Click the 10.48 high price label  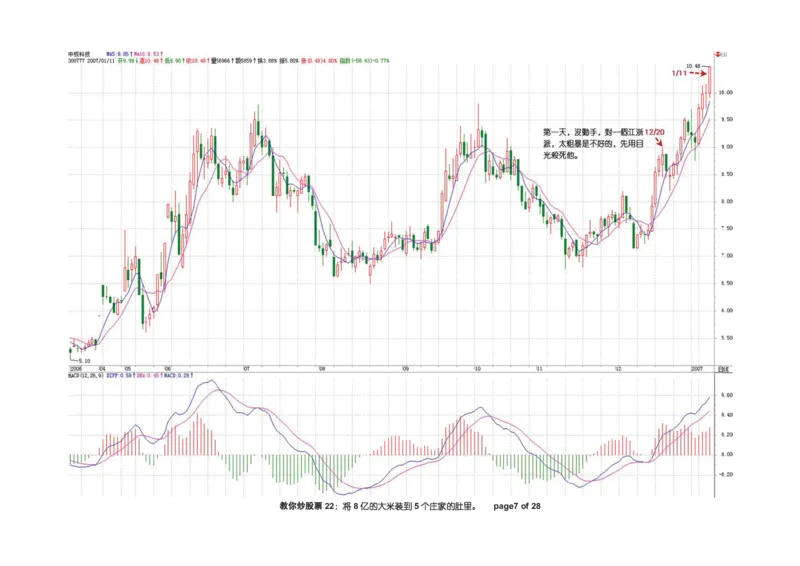tap(692, 65)
